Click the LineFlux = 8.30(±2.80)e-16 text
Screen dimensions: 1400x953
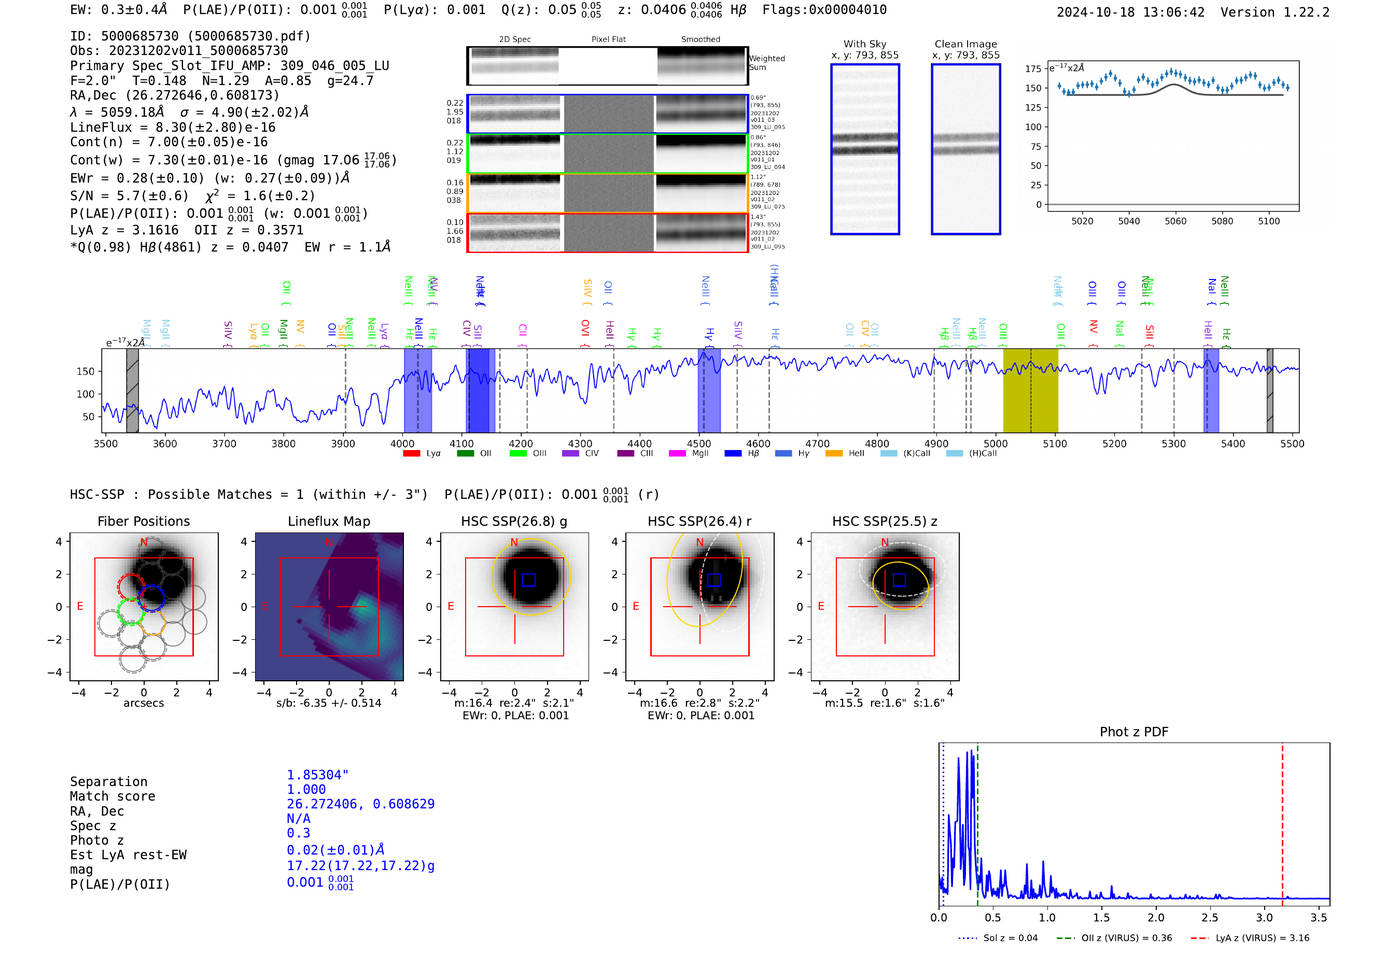[173, 127]
